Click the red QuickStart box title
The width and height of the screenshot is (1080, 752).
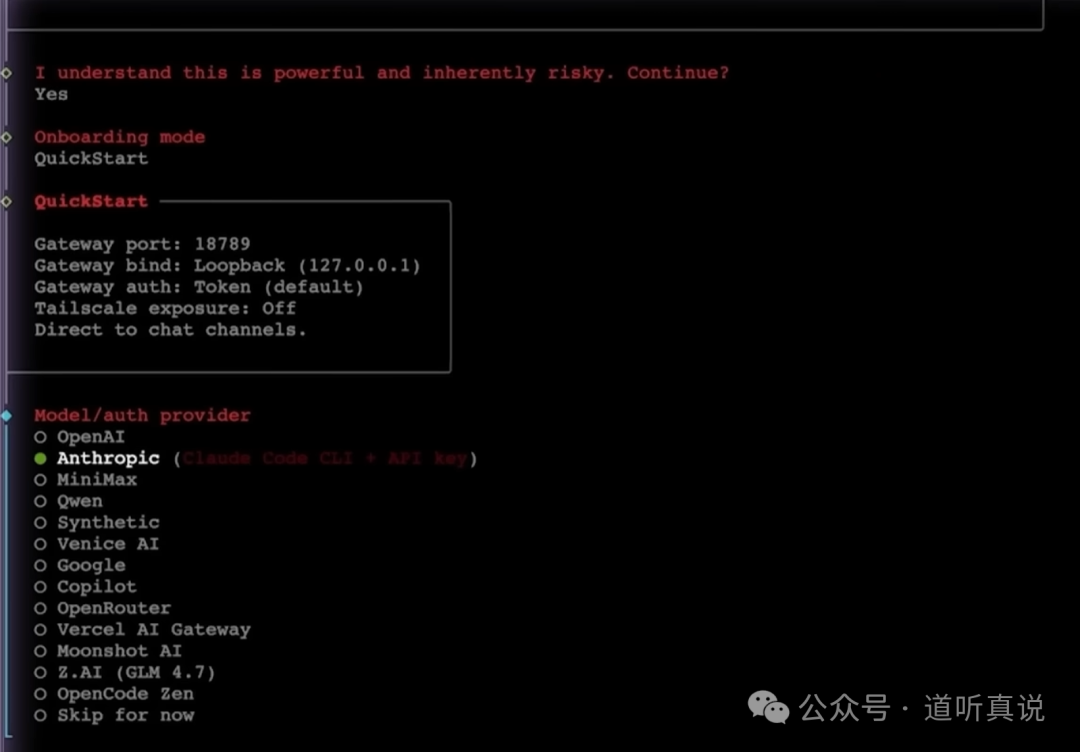92,201
